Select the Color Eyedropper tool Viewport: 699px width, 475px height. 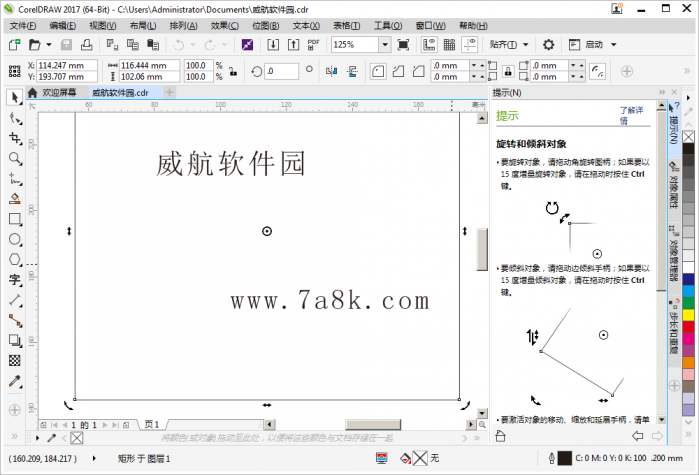(x=15, y=381)
